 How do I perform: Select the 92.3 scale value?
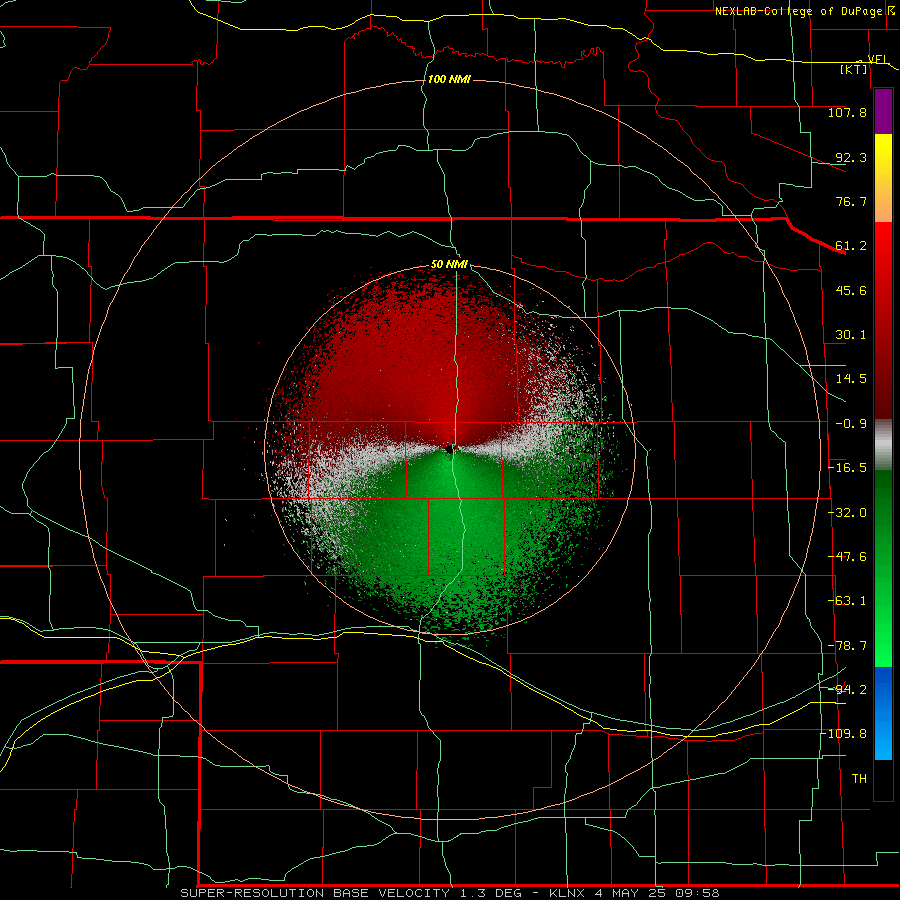[x=851, y=157]
